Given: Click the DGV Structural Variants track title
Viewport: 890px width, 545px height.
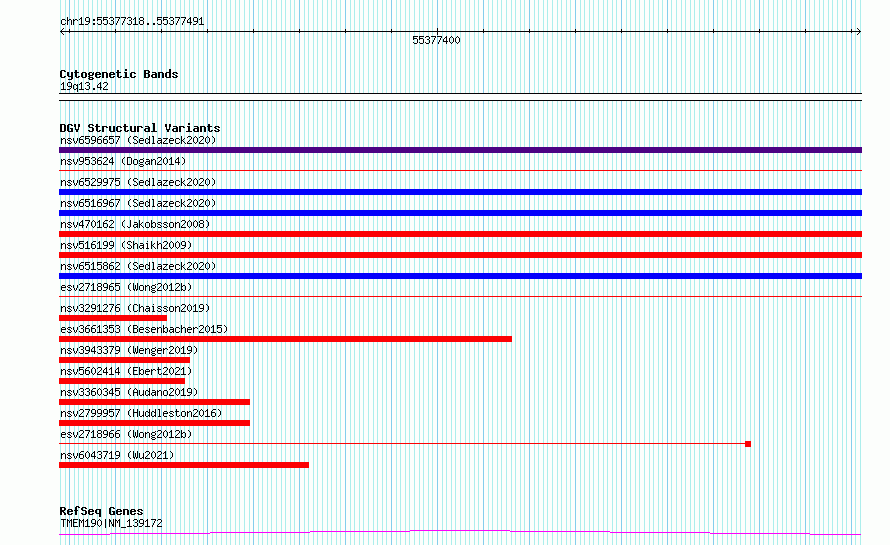Looking at the screenshot, I should point(140,128).
